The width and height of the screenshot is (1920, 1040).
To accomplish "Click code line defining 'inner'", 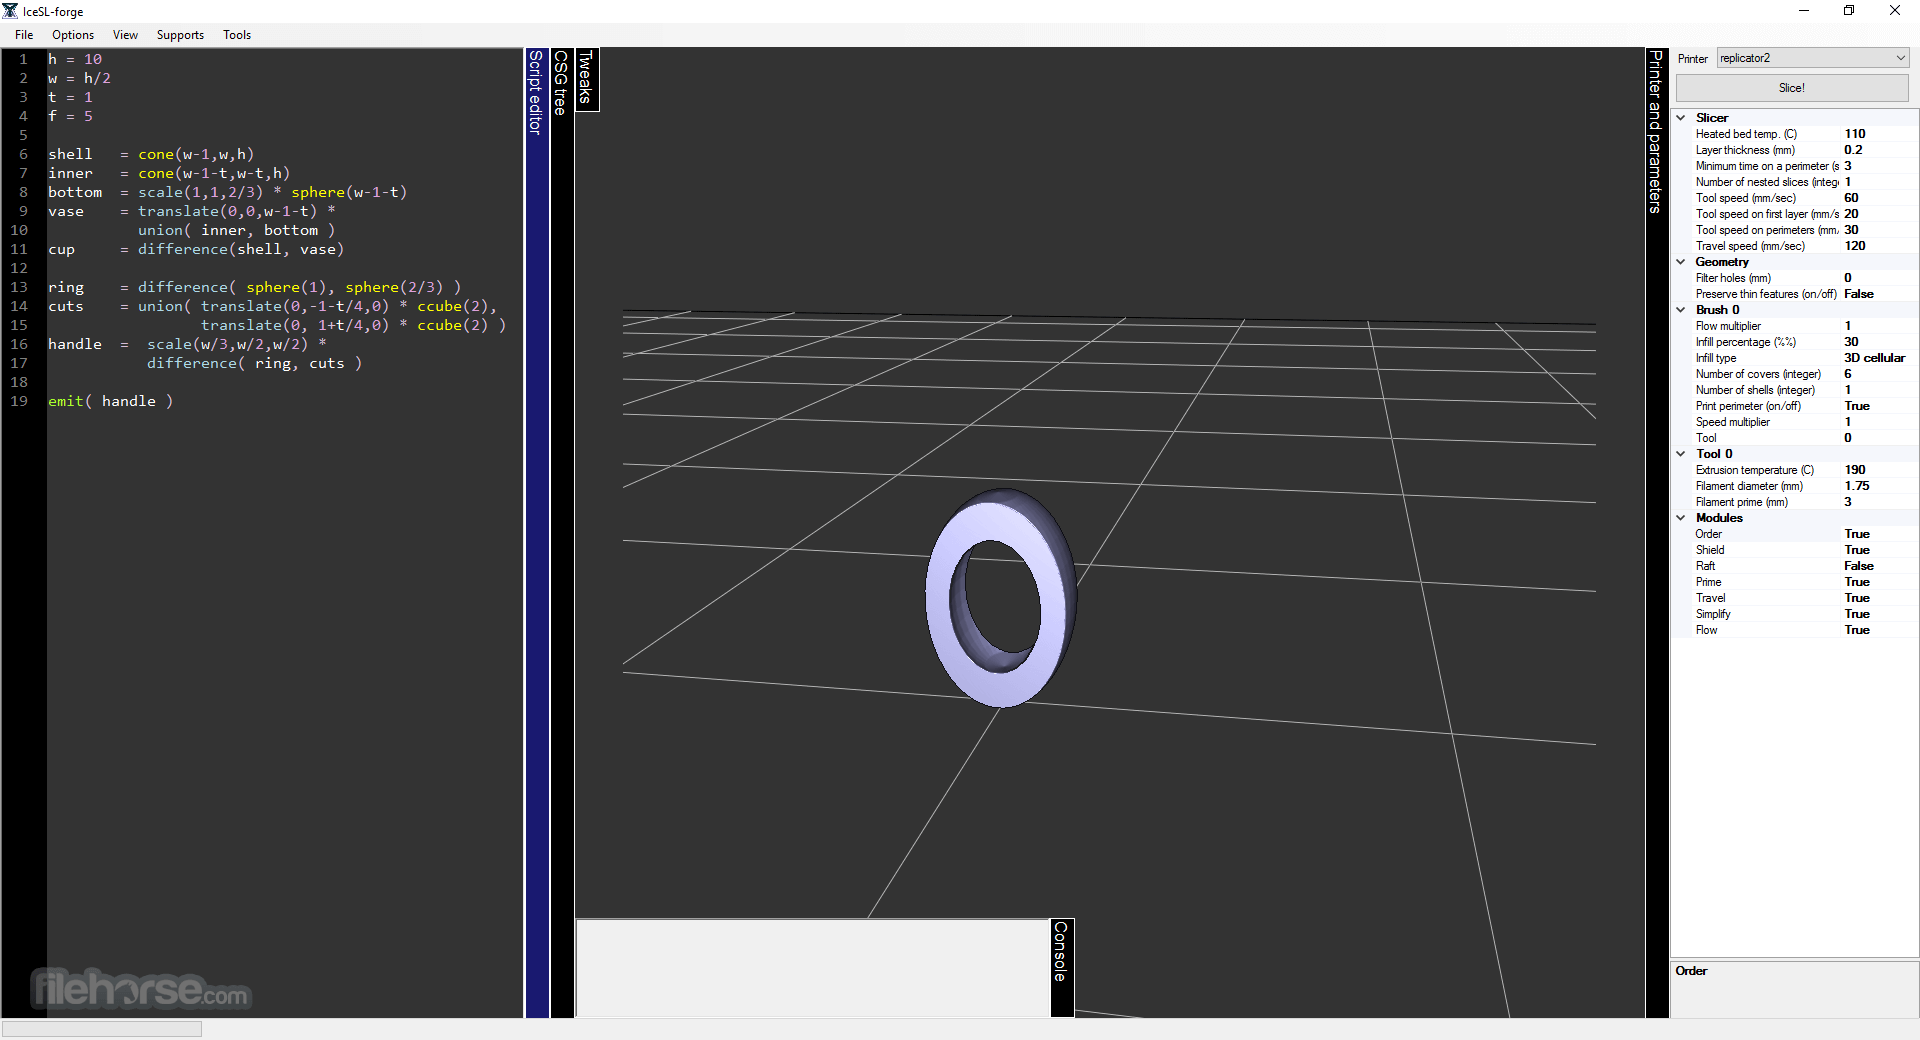I will tap(169, 173).
